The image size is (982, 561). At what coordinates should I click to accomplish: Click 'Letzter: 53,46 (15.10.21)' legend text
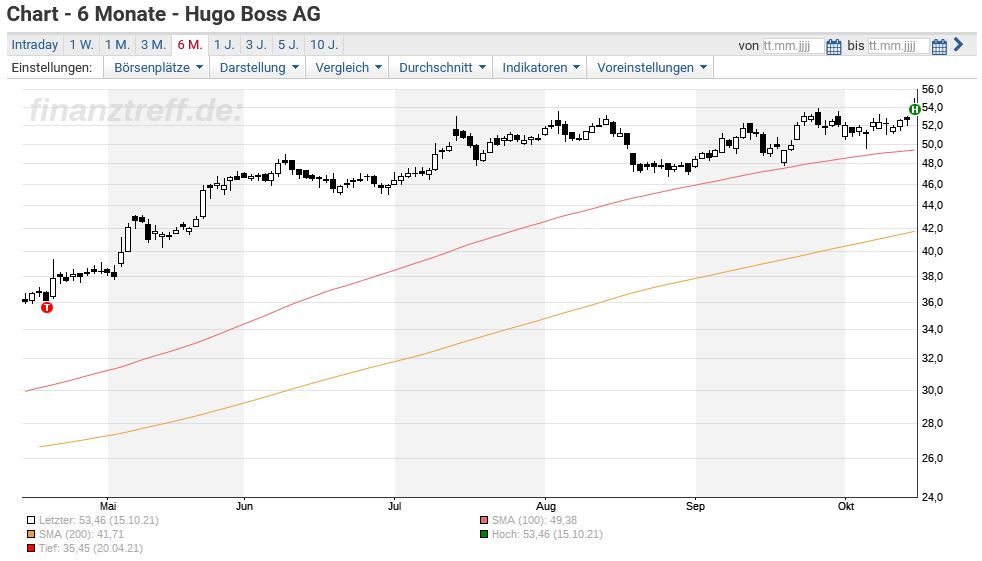98,520
